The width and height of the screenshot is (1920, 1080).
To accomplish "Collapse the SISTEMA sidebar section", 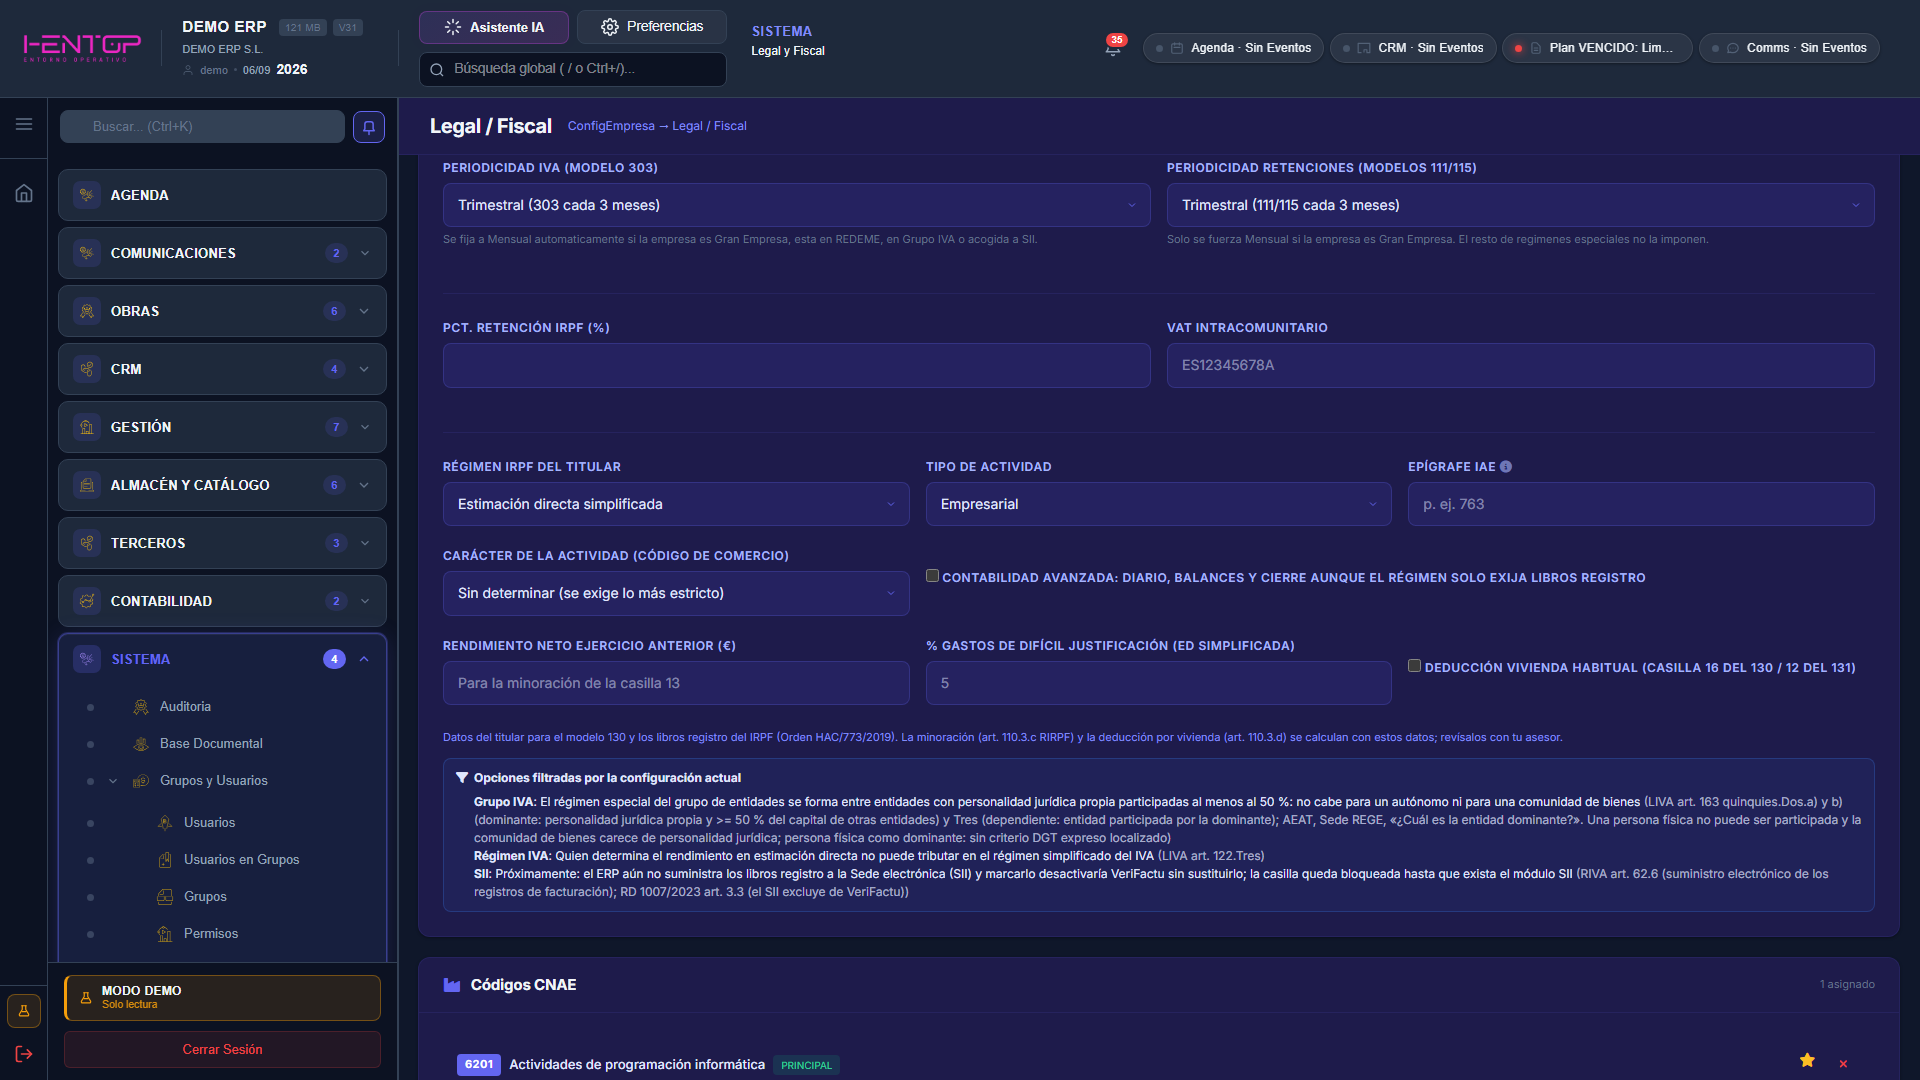I will pyautogui.click(x=364, y=659).
